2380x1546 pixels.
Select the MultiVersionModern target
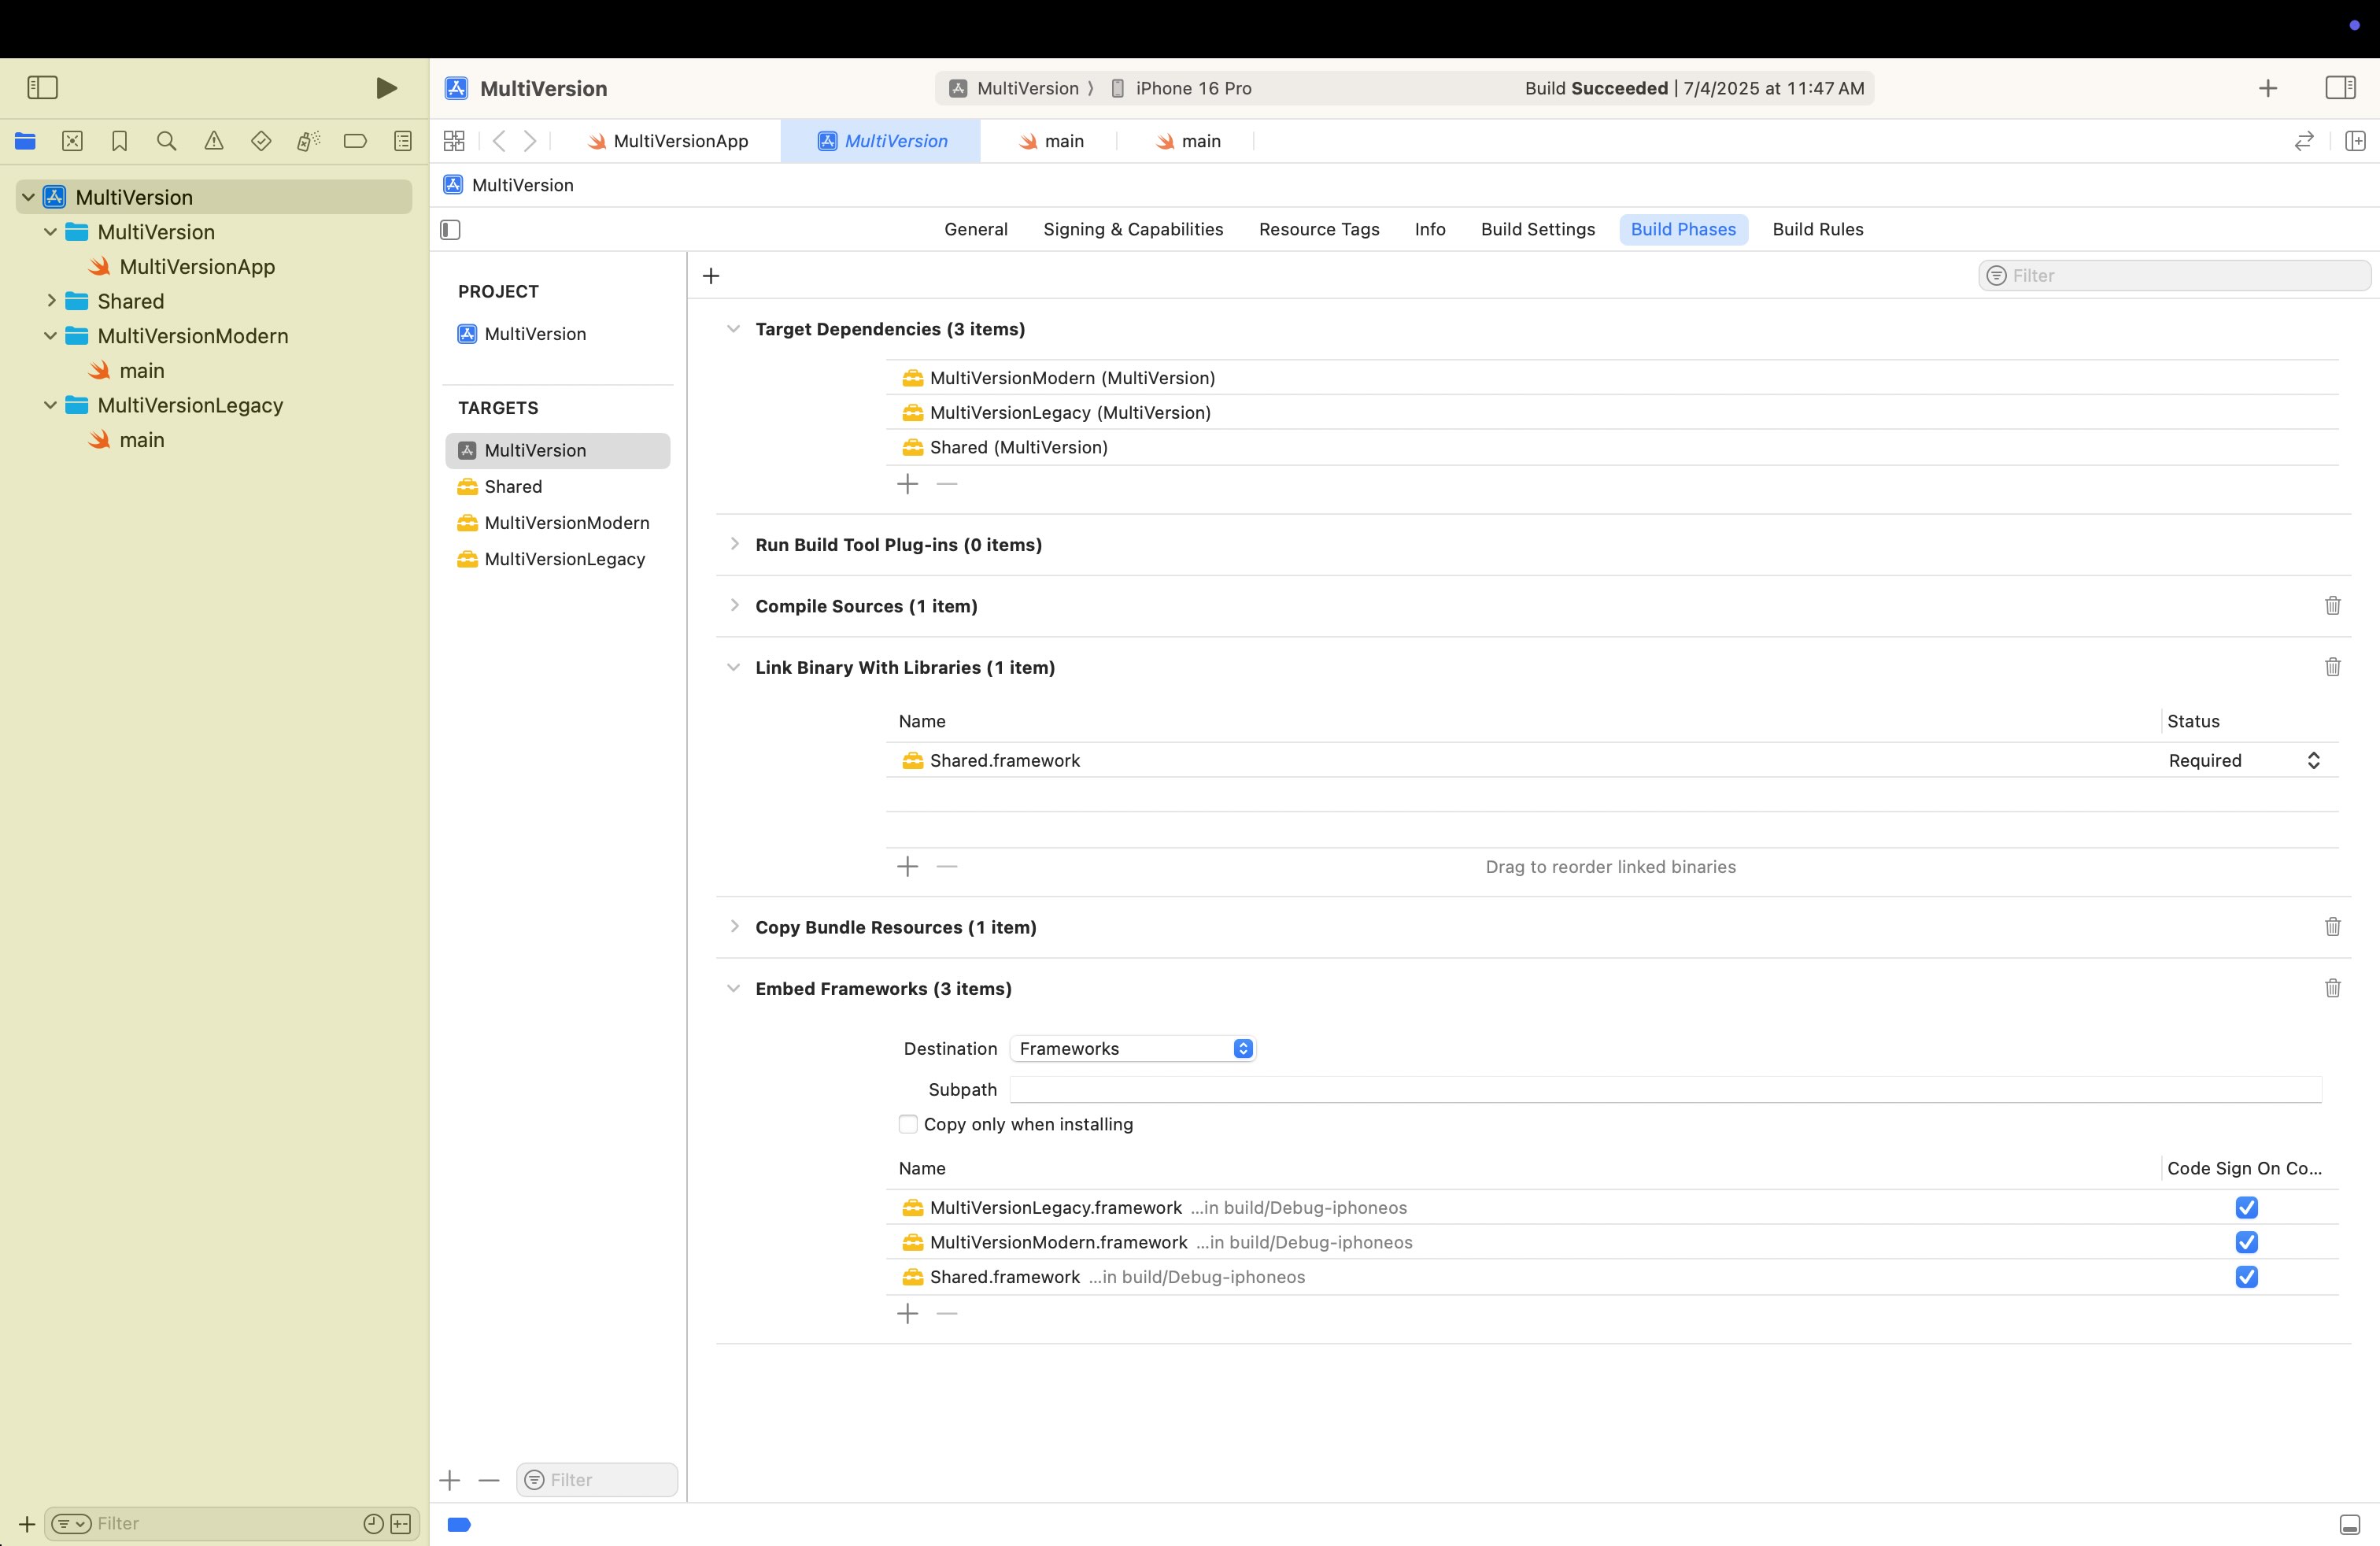tap(557, 523)
